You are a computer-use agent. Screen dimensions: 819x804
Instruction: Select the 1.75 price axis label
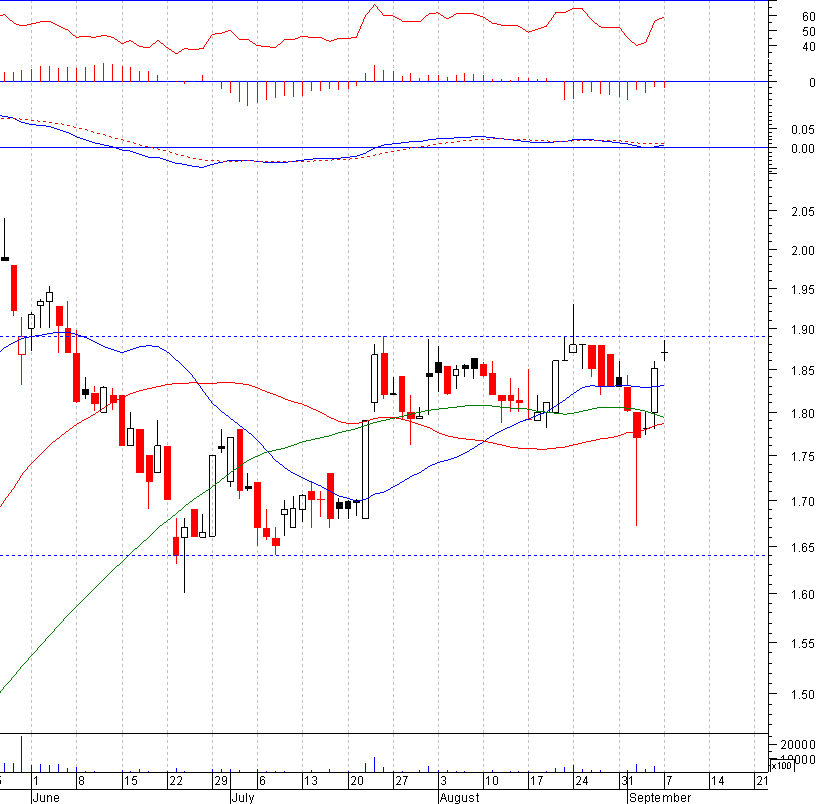coord(803,457)
